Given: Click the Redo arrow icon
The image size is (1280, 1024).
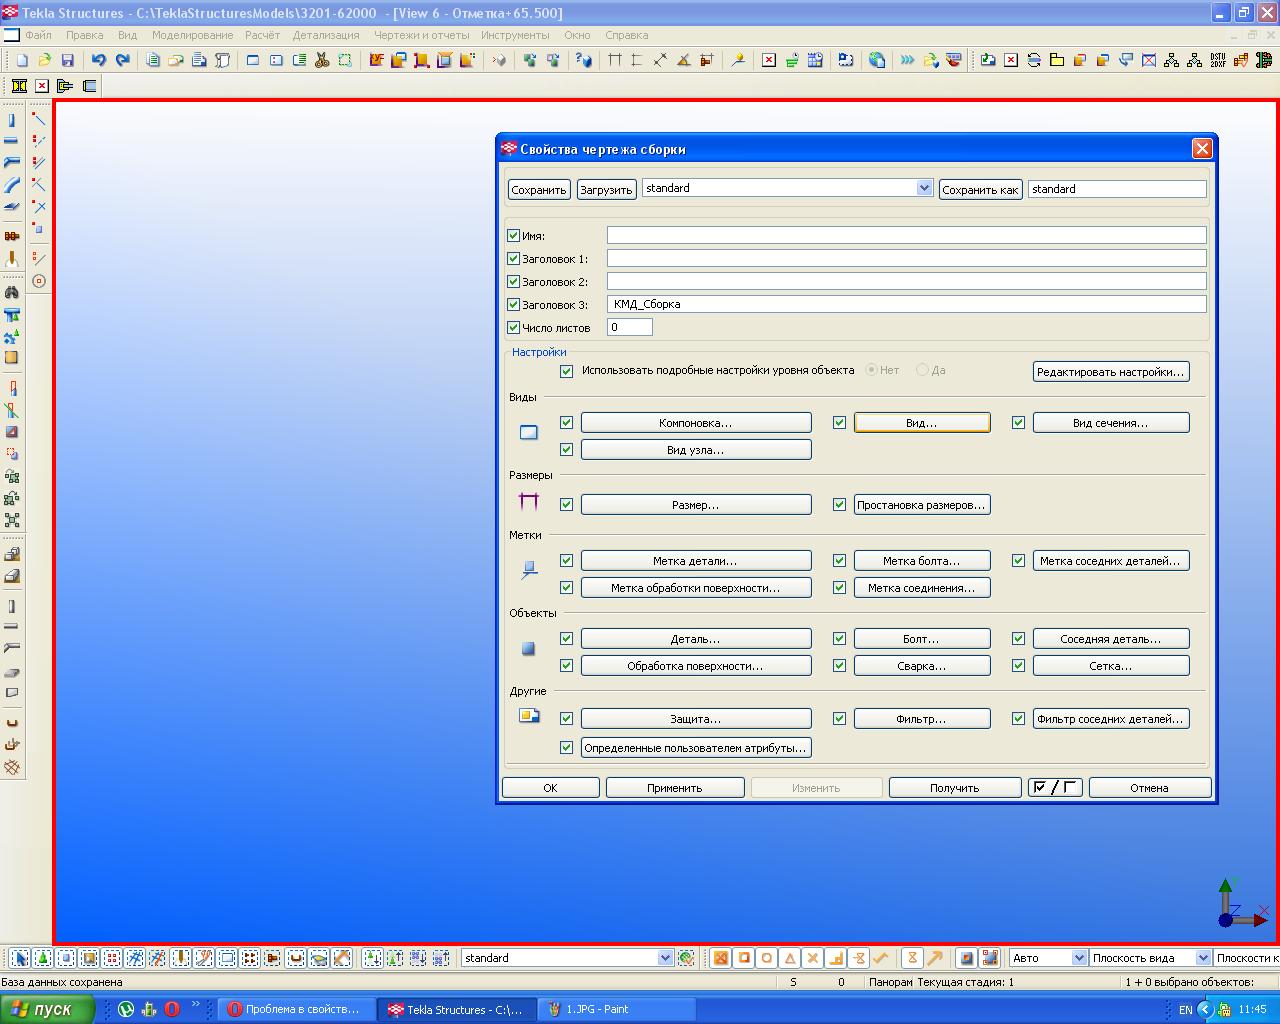Looking at the screenshot, I should (x=122, y=60).
